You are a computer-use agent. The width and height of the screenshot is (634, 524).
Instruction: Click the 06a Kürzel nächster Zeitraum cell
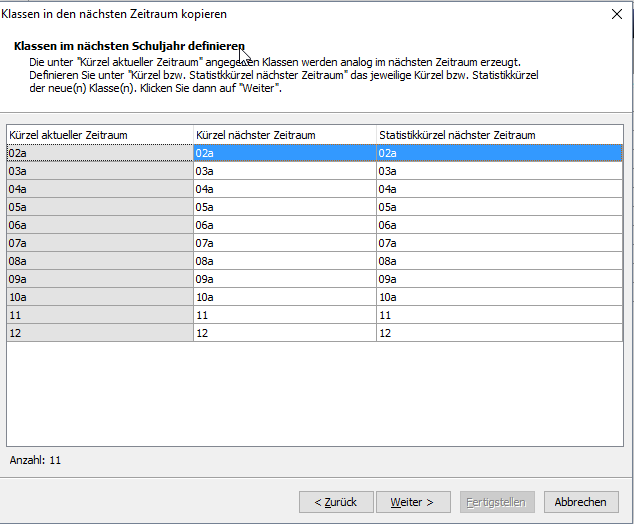tap(285, 225)
